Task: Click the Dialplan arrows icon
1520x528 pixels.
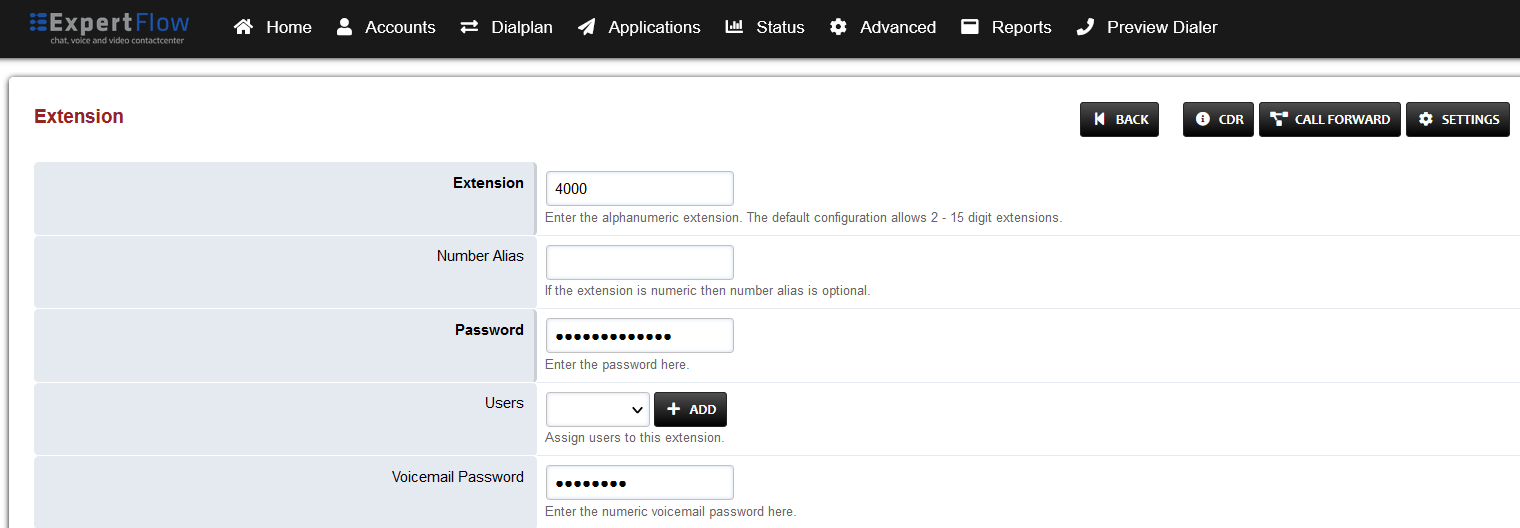Action: (469, 27)
